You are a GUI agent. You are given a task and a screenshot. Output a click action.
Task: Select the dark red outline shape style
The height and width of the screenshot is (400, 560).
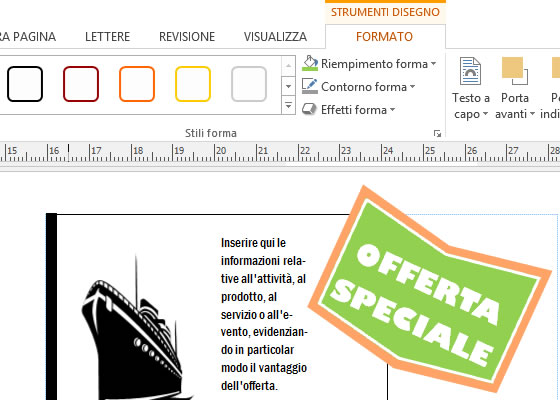click(81, 84)
